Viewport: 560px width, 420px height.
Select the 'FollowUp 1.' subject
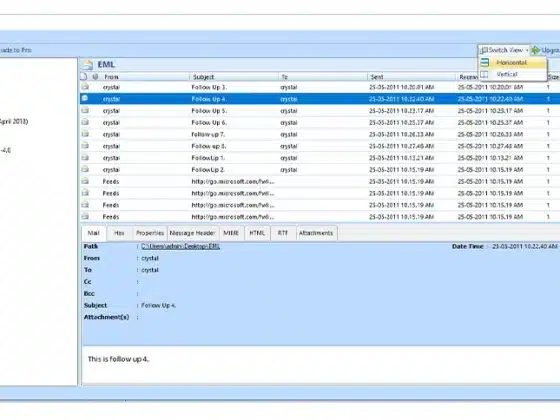(x=208, y=158)
